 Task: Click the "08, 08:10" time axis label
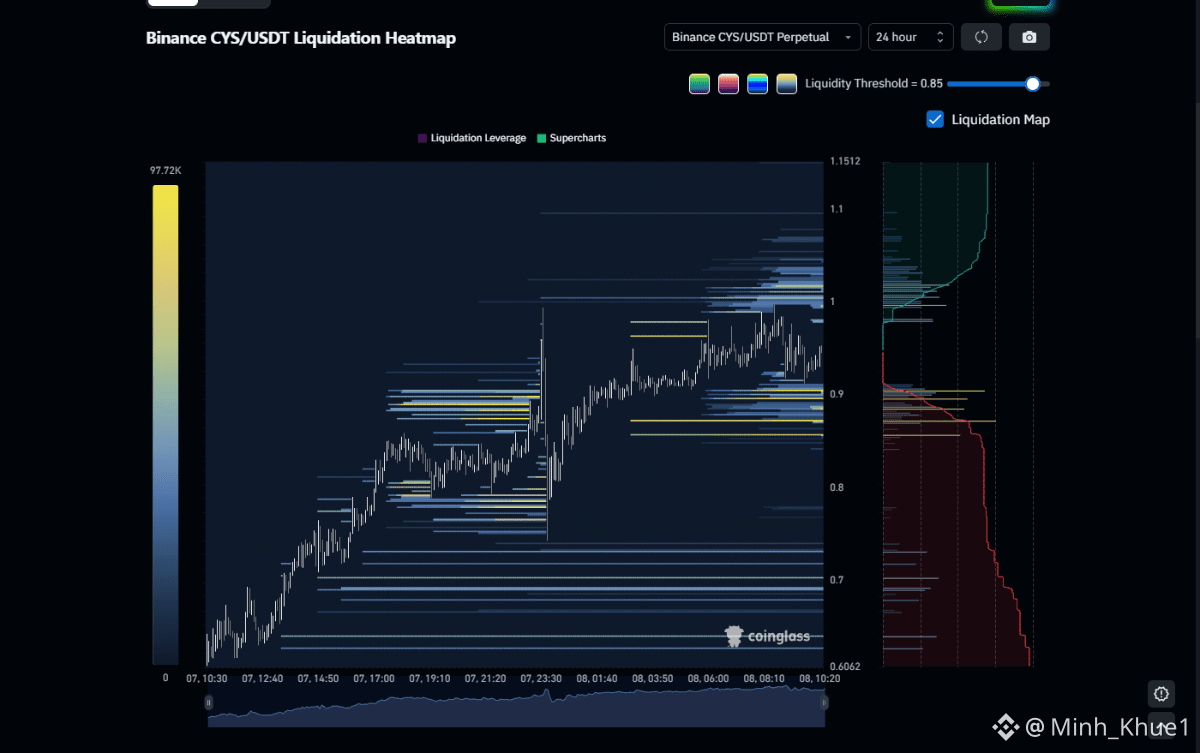coord(765,678)
